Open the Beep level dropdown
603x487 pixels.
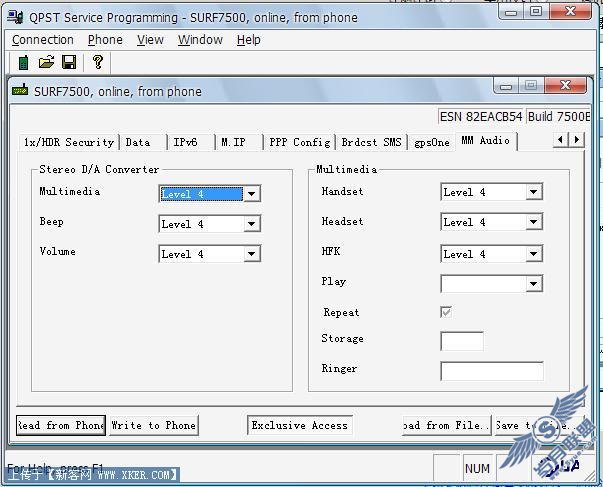252,224
